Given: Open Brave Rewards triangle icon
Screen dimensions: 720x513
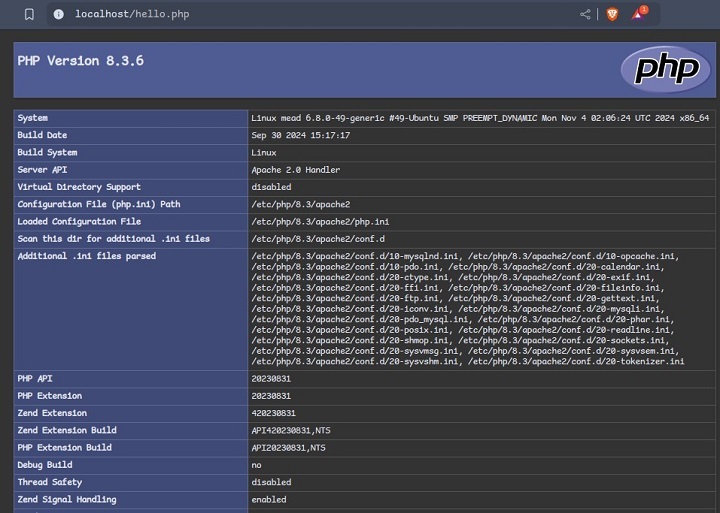Looking at the screenshot, I should 638,14.
